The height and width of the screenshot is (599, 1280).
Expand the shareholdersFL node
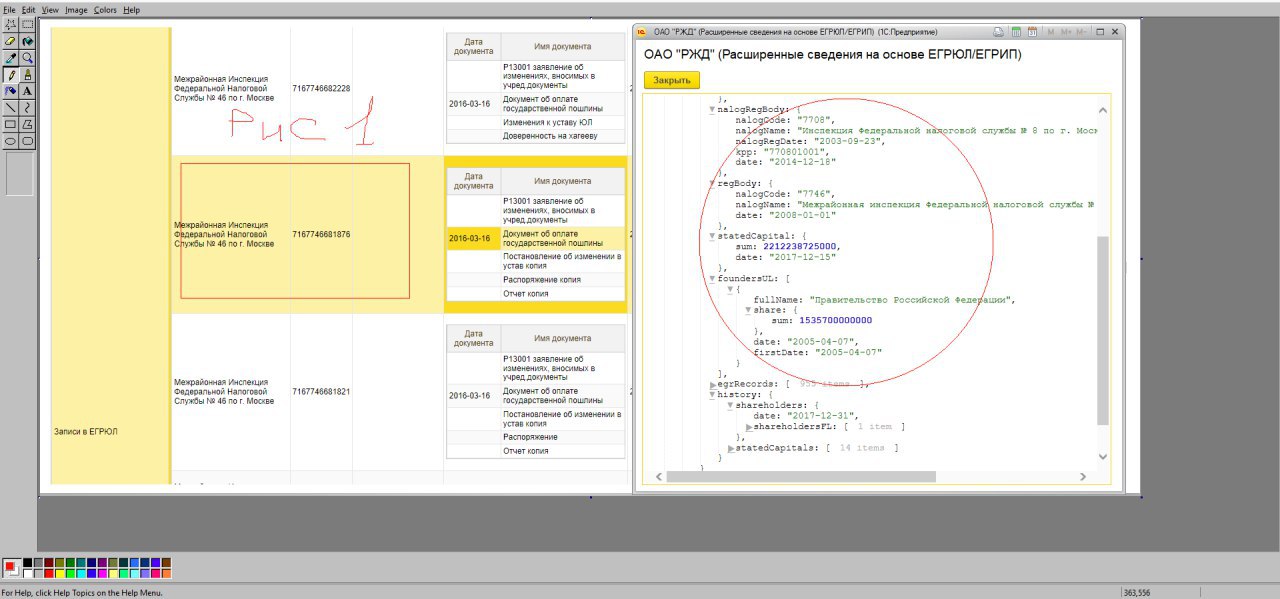(748, 427)
